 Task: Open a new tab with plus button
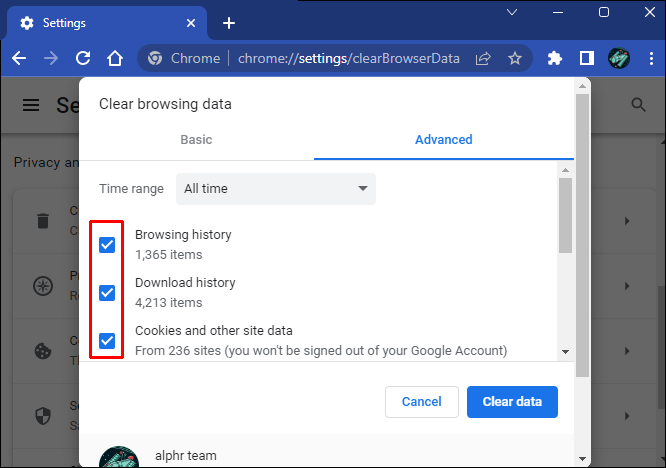pos(229,22)
